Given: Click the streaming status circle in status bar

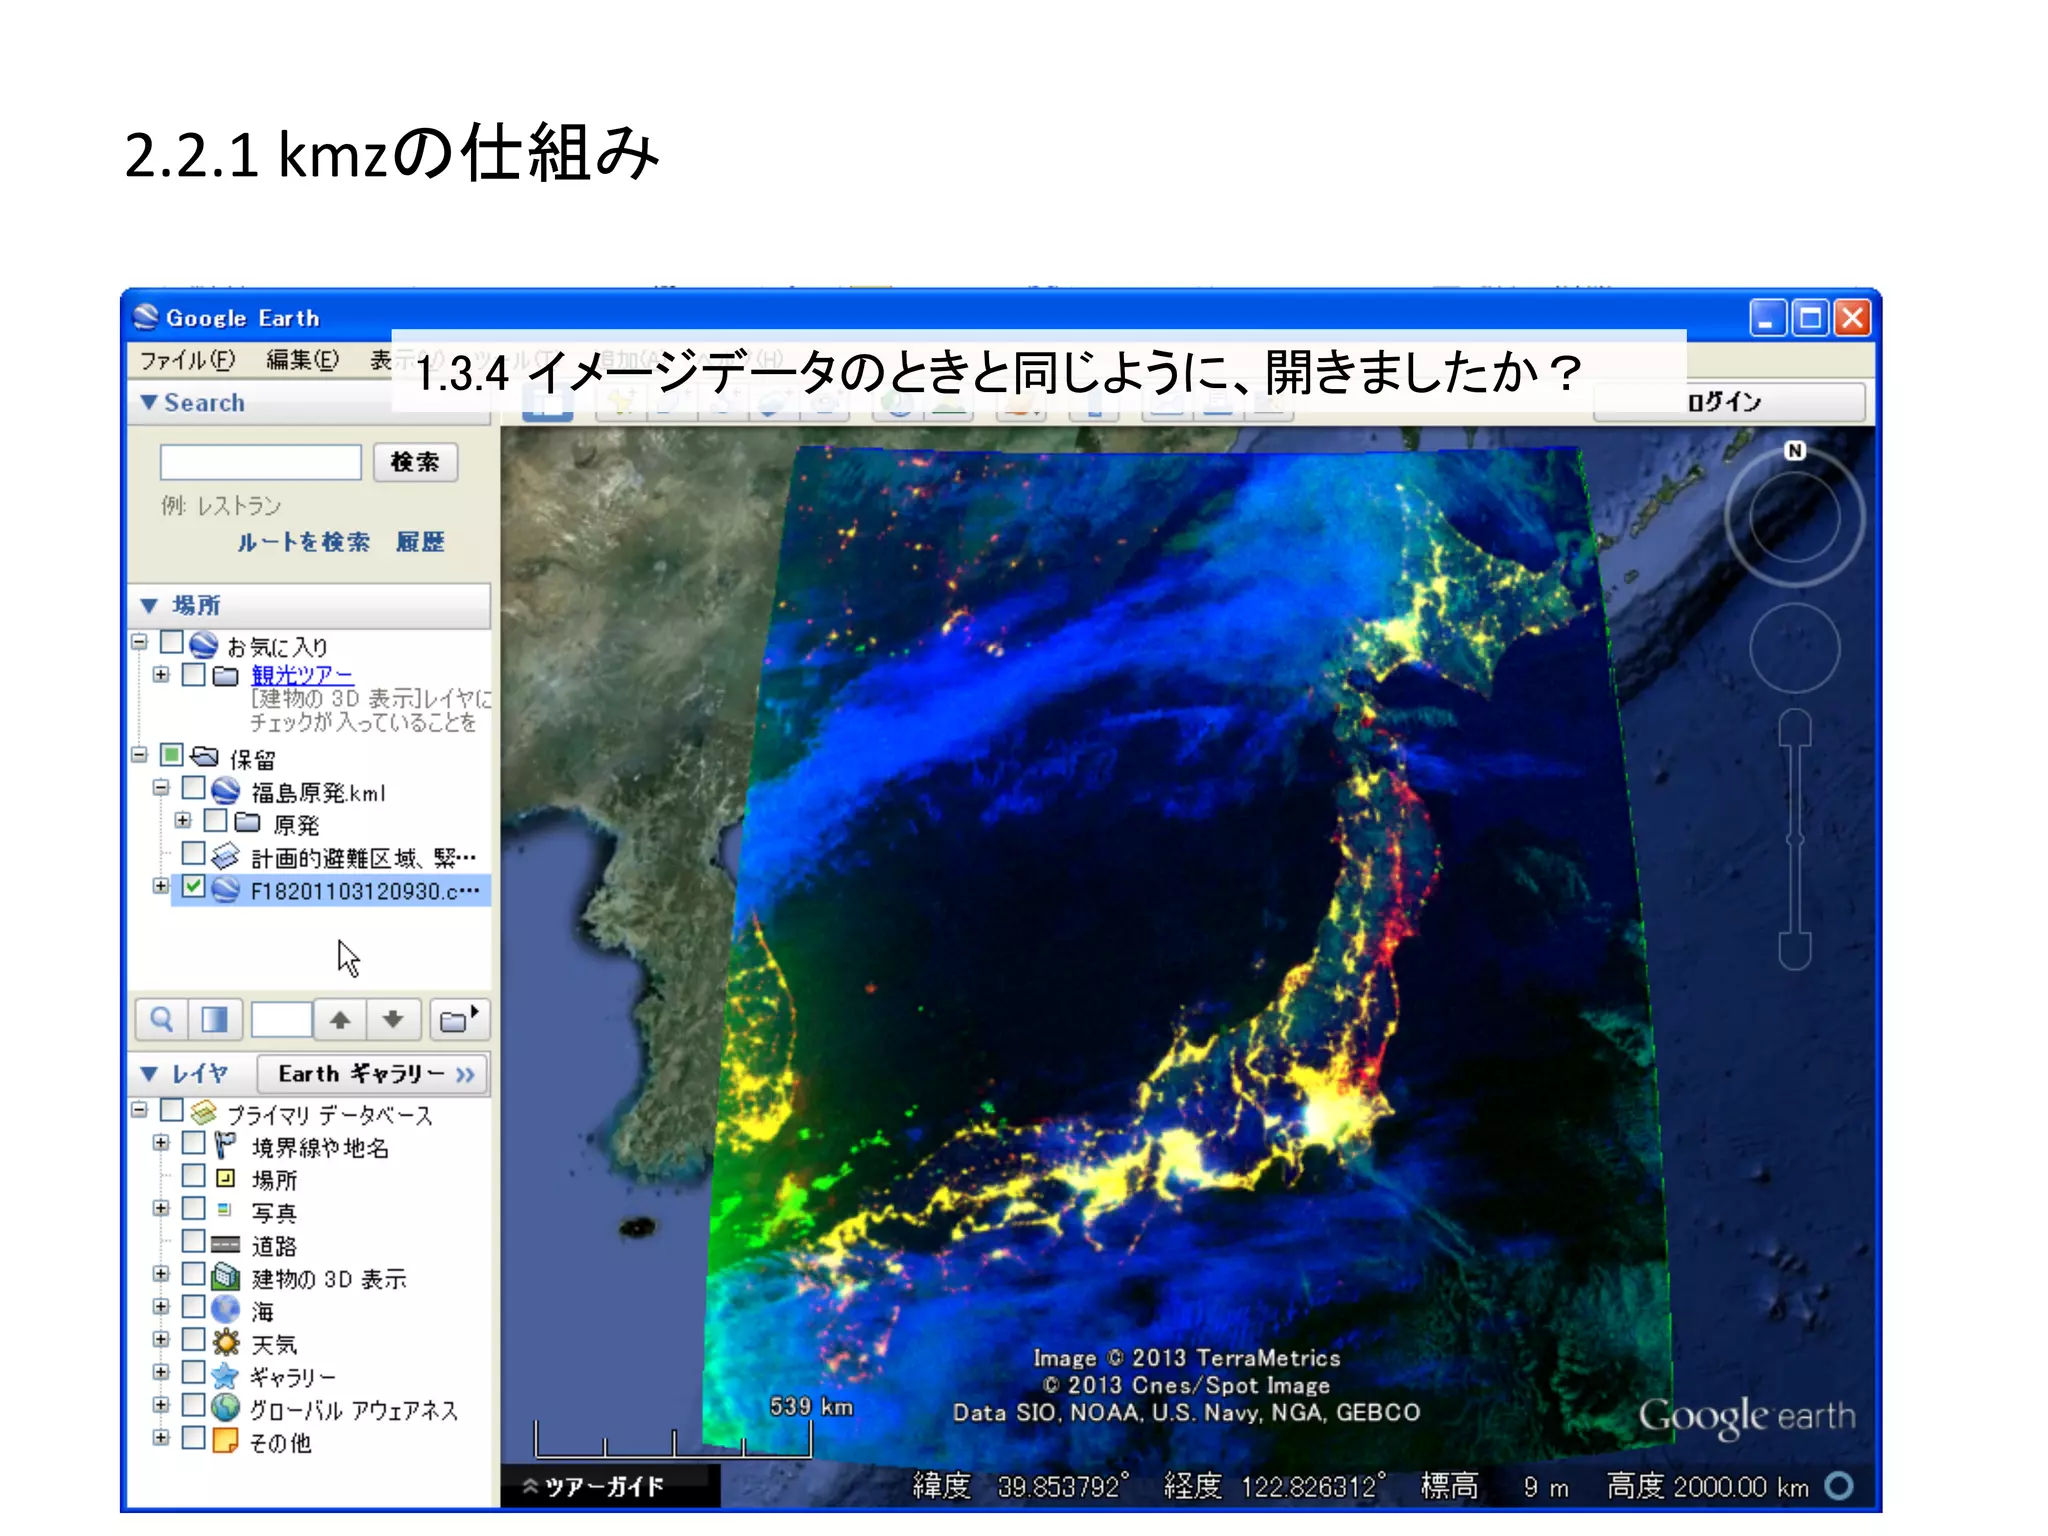Looking at the screenshot, I should point(1838,1486).
